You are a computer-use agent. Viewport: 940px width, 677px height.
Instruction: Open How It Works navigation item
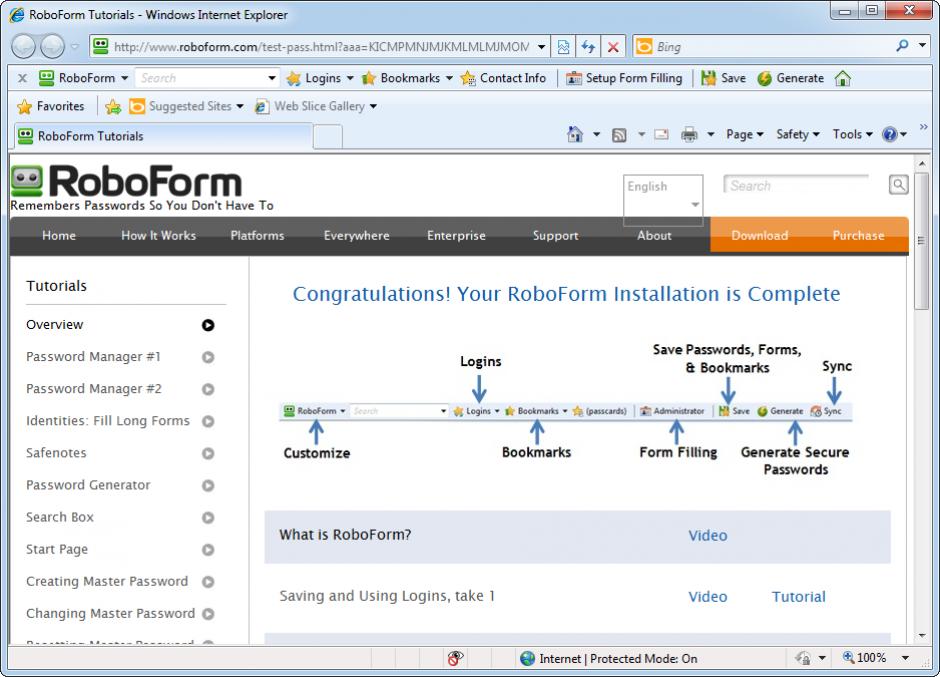click(158, 236)
